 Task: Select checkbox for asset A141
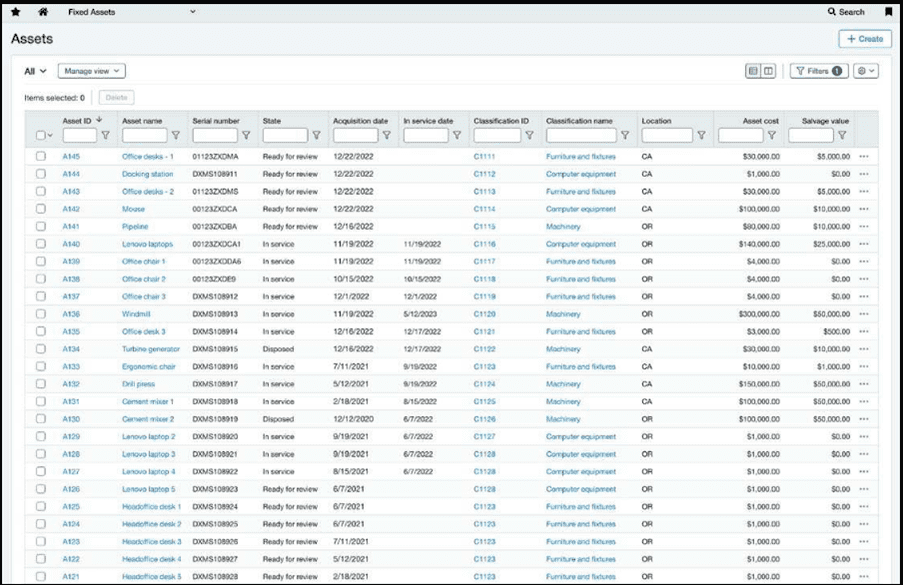[x=40, y=226]
